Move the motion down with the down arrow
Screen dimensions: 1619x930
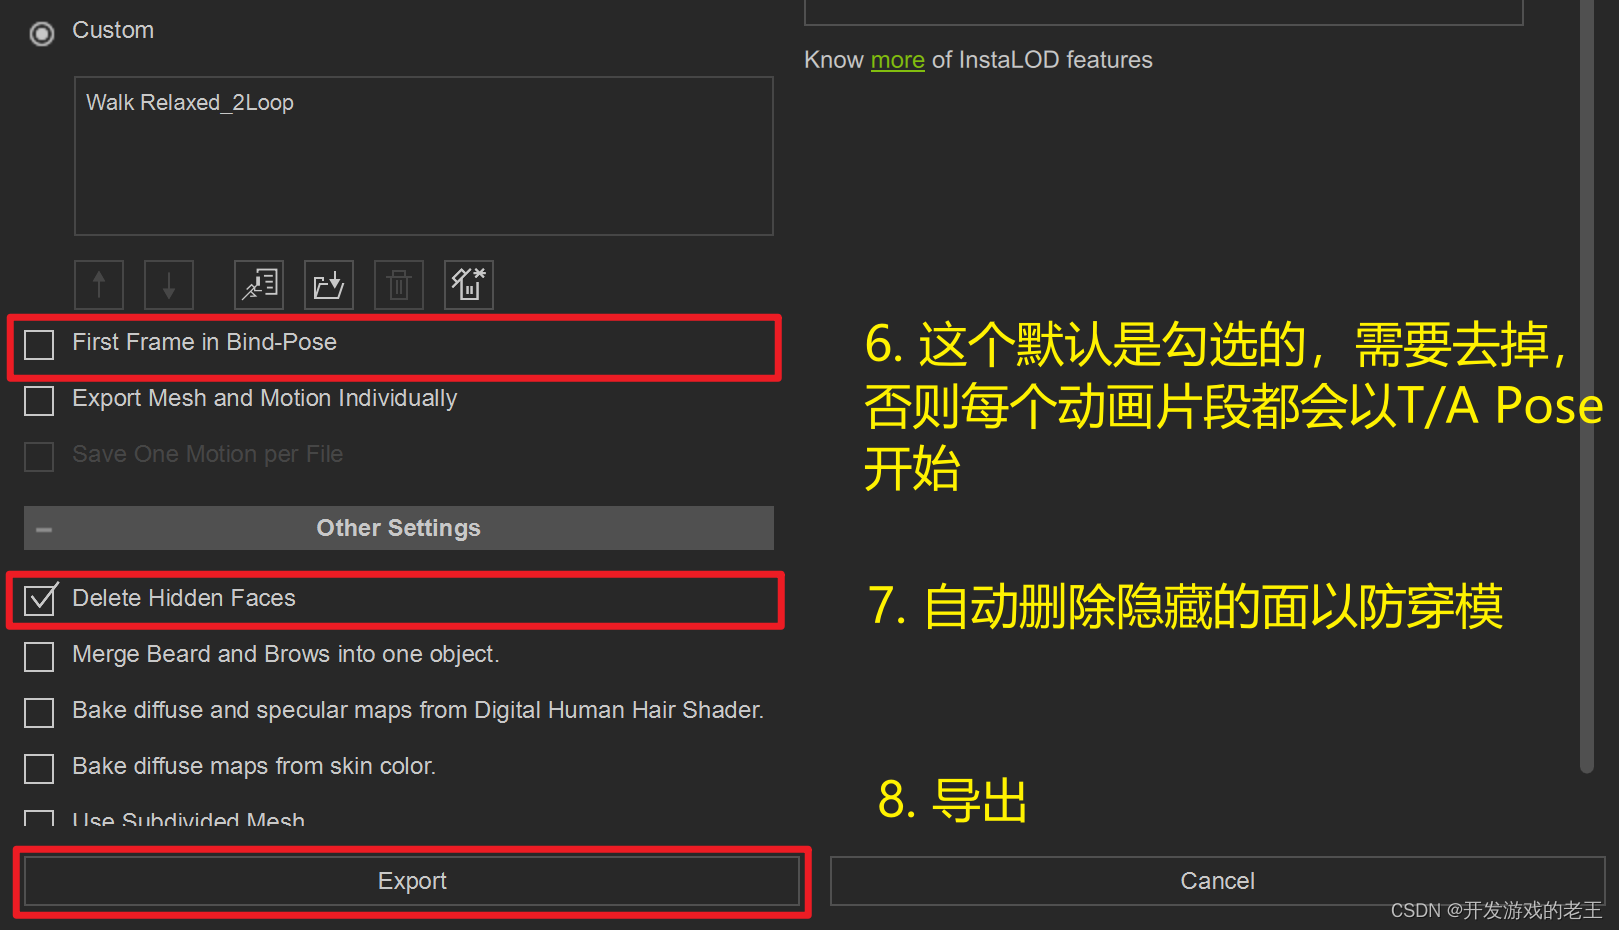[x=169, y=285]
